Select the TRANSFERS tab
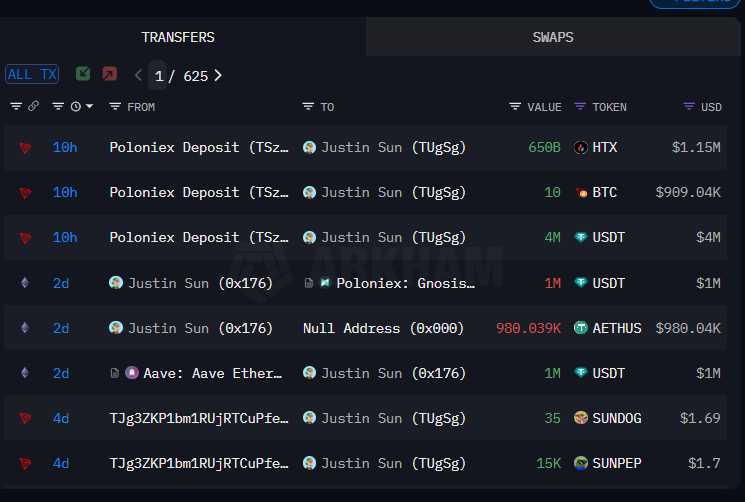745x502 pixels. pyautogui.click(x=178, y=37)
